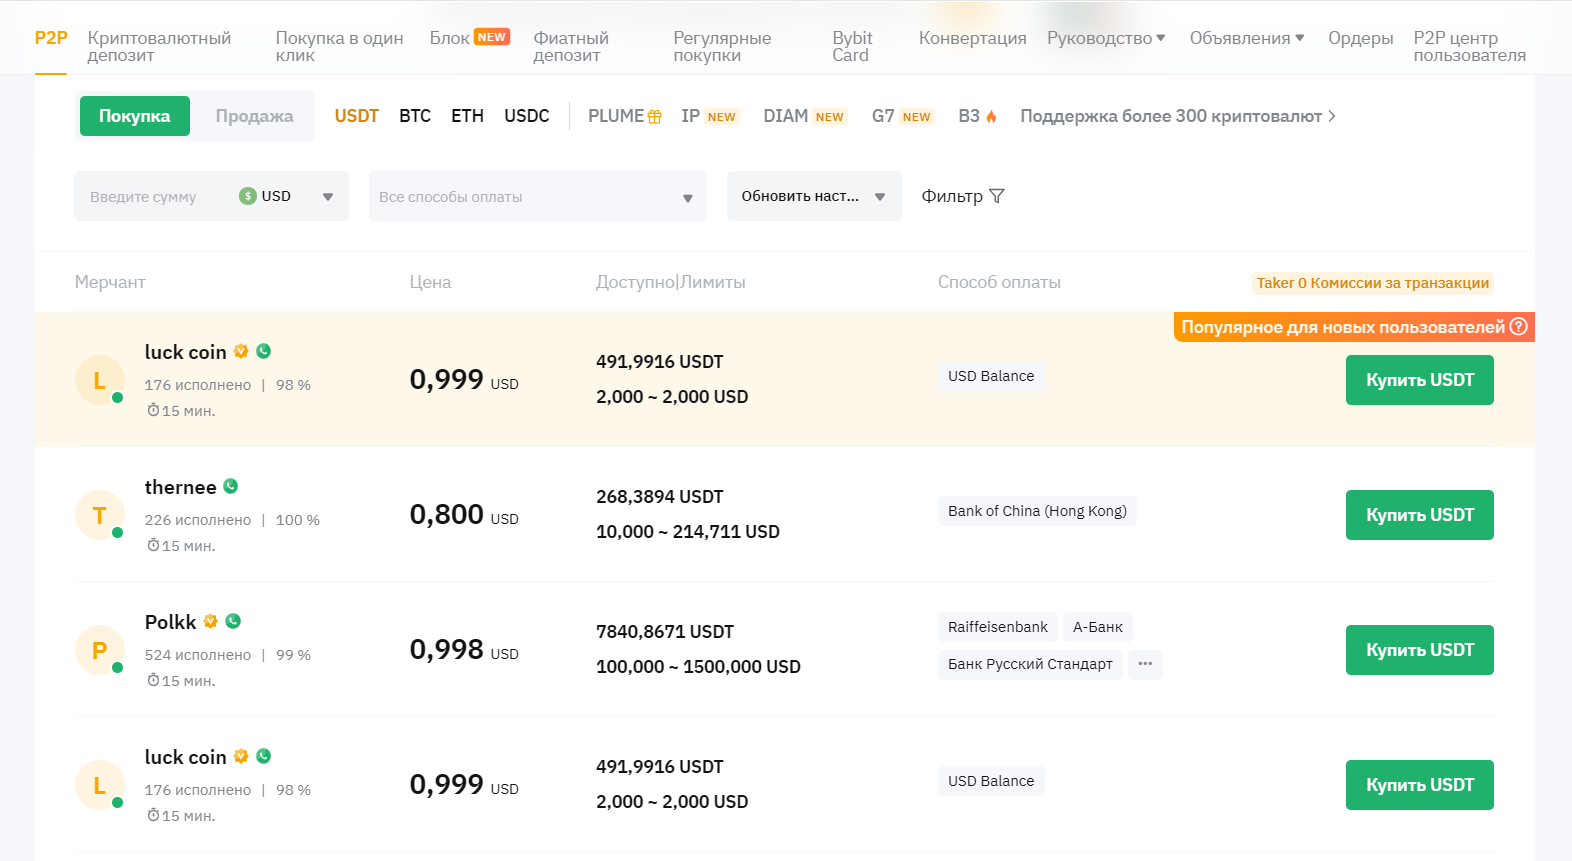Image resolution: width=1572 pixels, height=861 pixels.
Task: Open the USD currency dropdown
Action: [x=327, y=197]
